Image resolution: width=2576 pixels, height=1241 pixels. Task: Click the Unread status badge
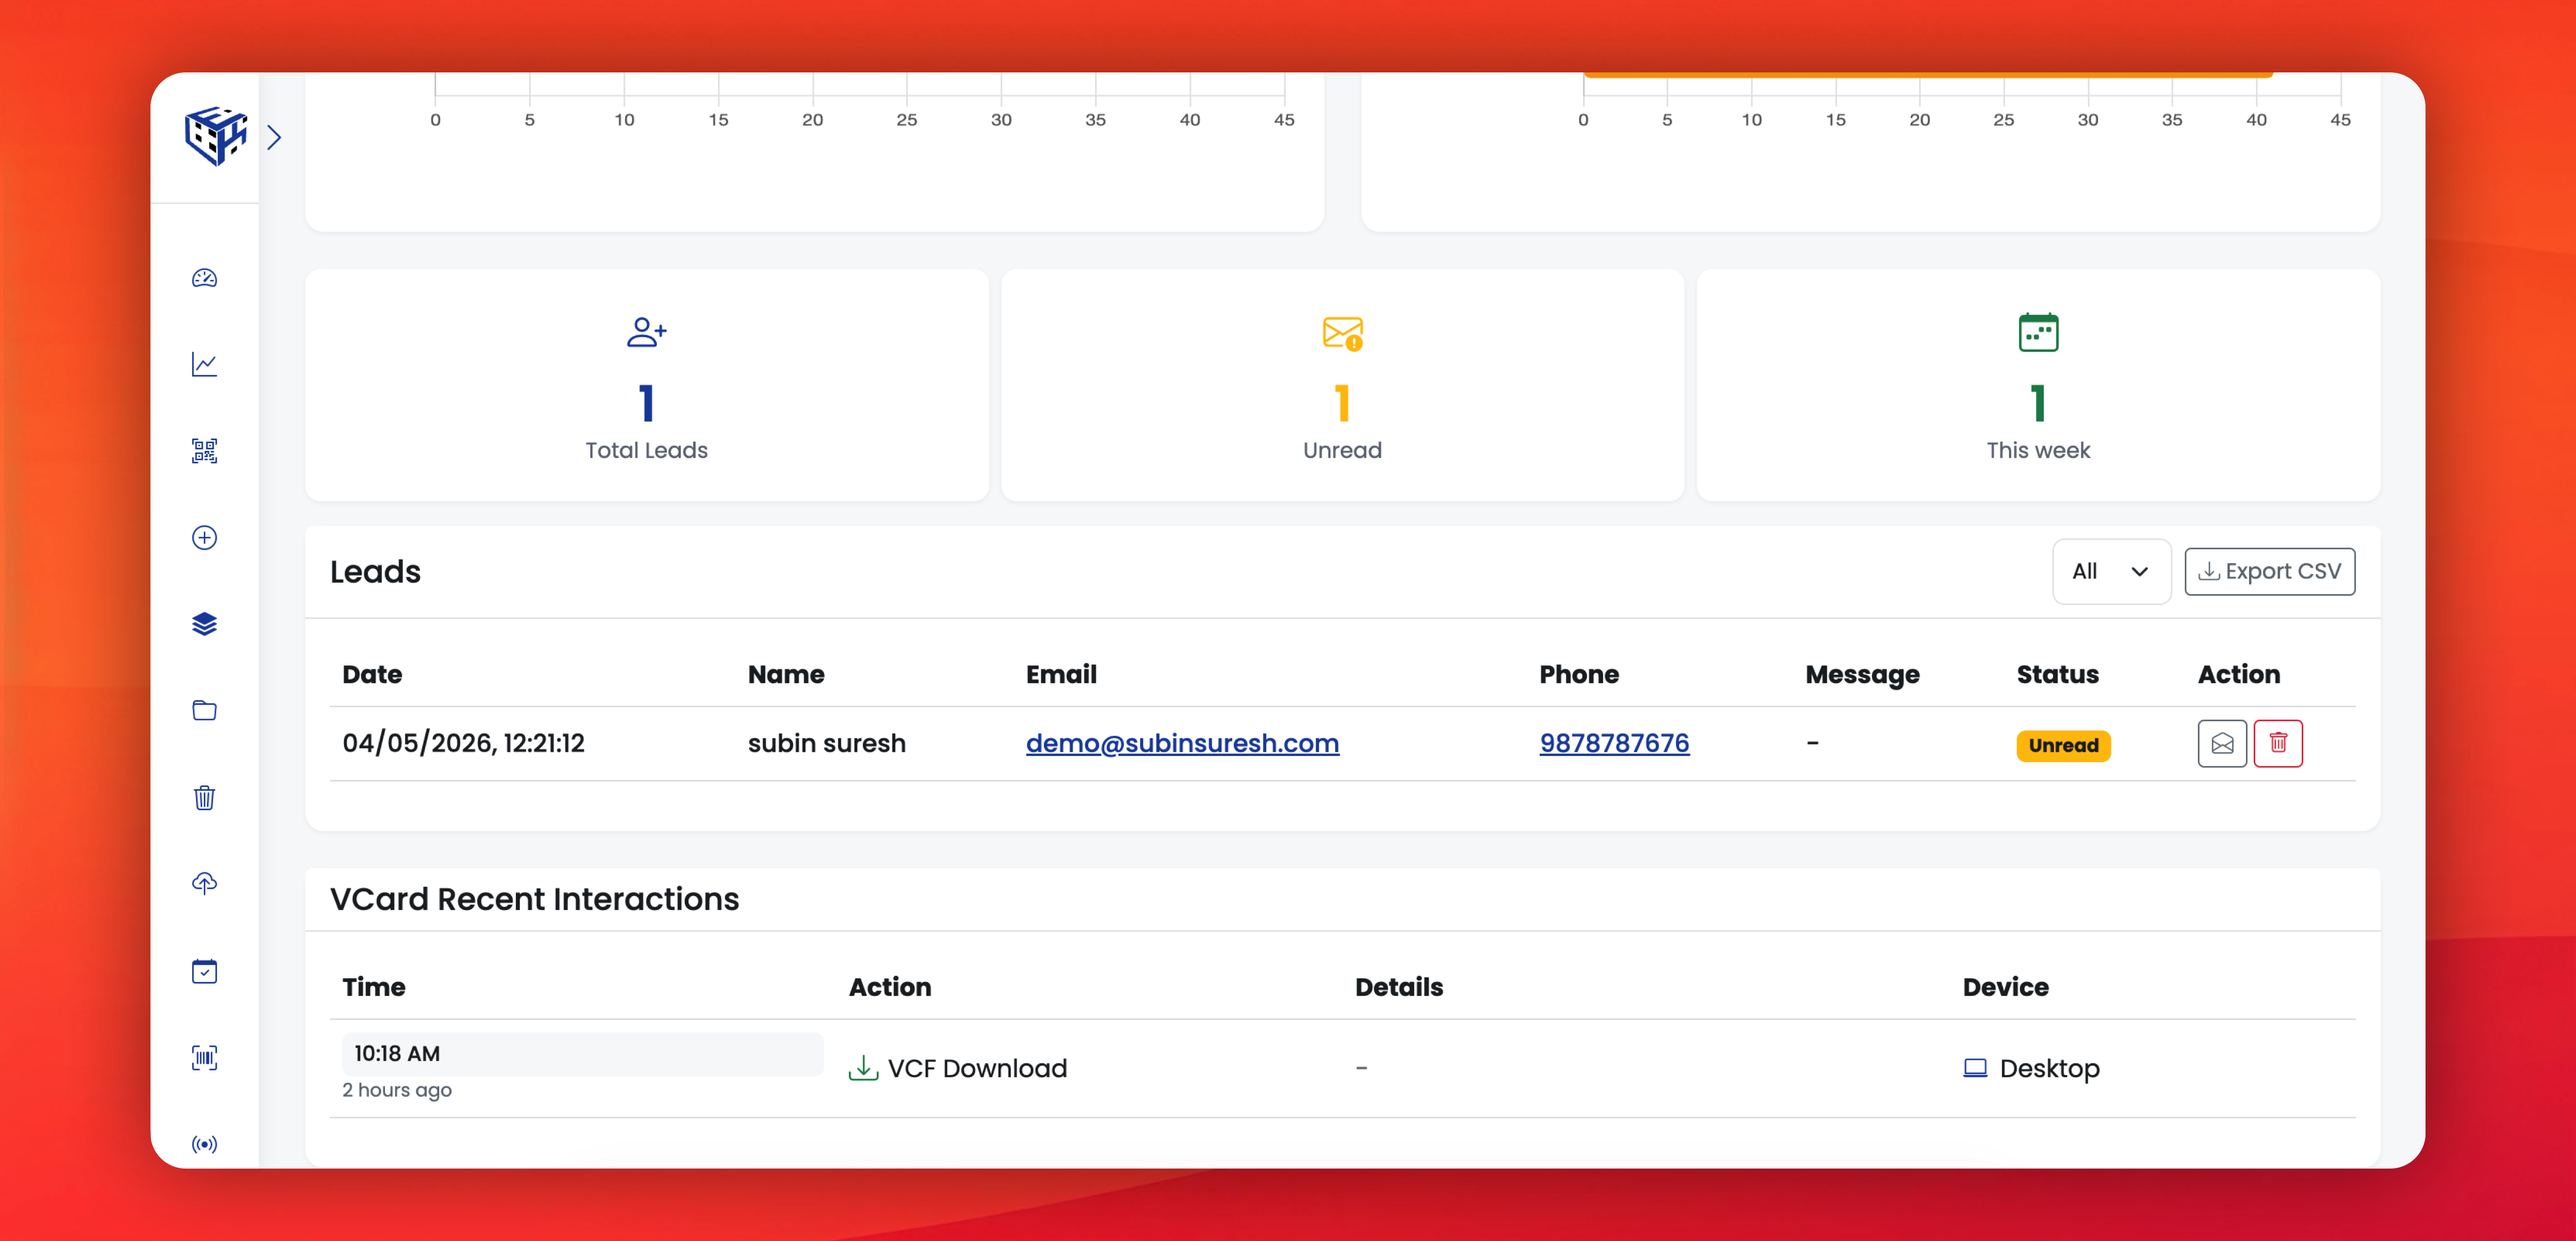tap(2063, 745)
